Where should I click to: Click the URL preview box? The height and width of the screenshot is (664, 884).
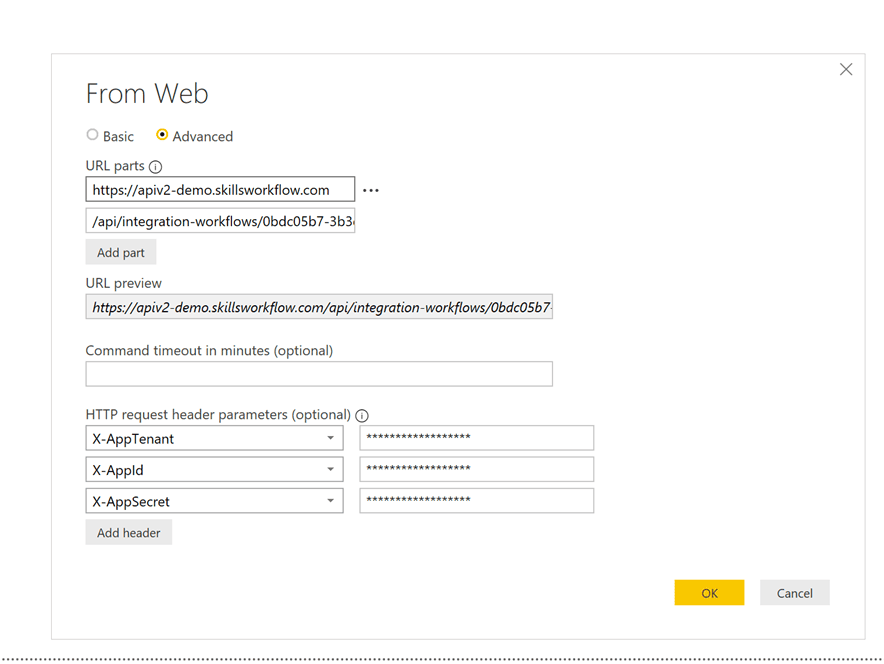pyautogui.click(x=319, y=309)
